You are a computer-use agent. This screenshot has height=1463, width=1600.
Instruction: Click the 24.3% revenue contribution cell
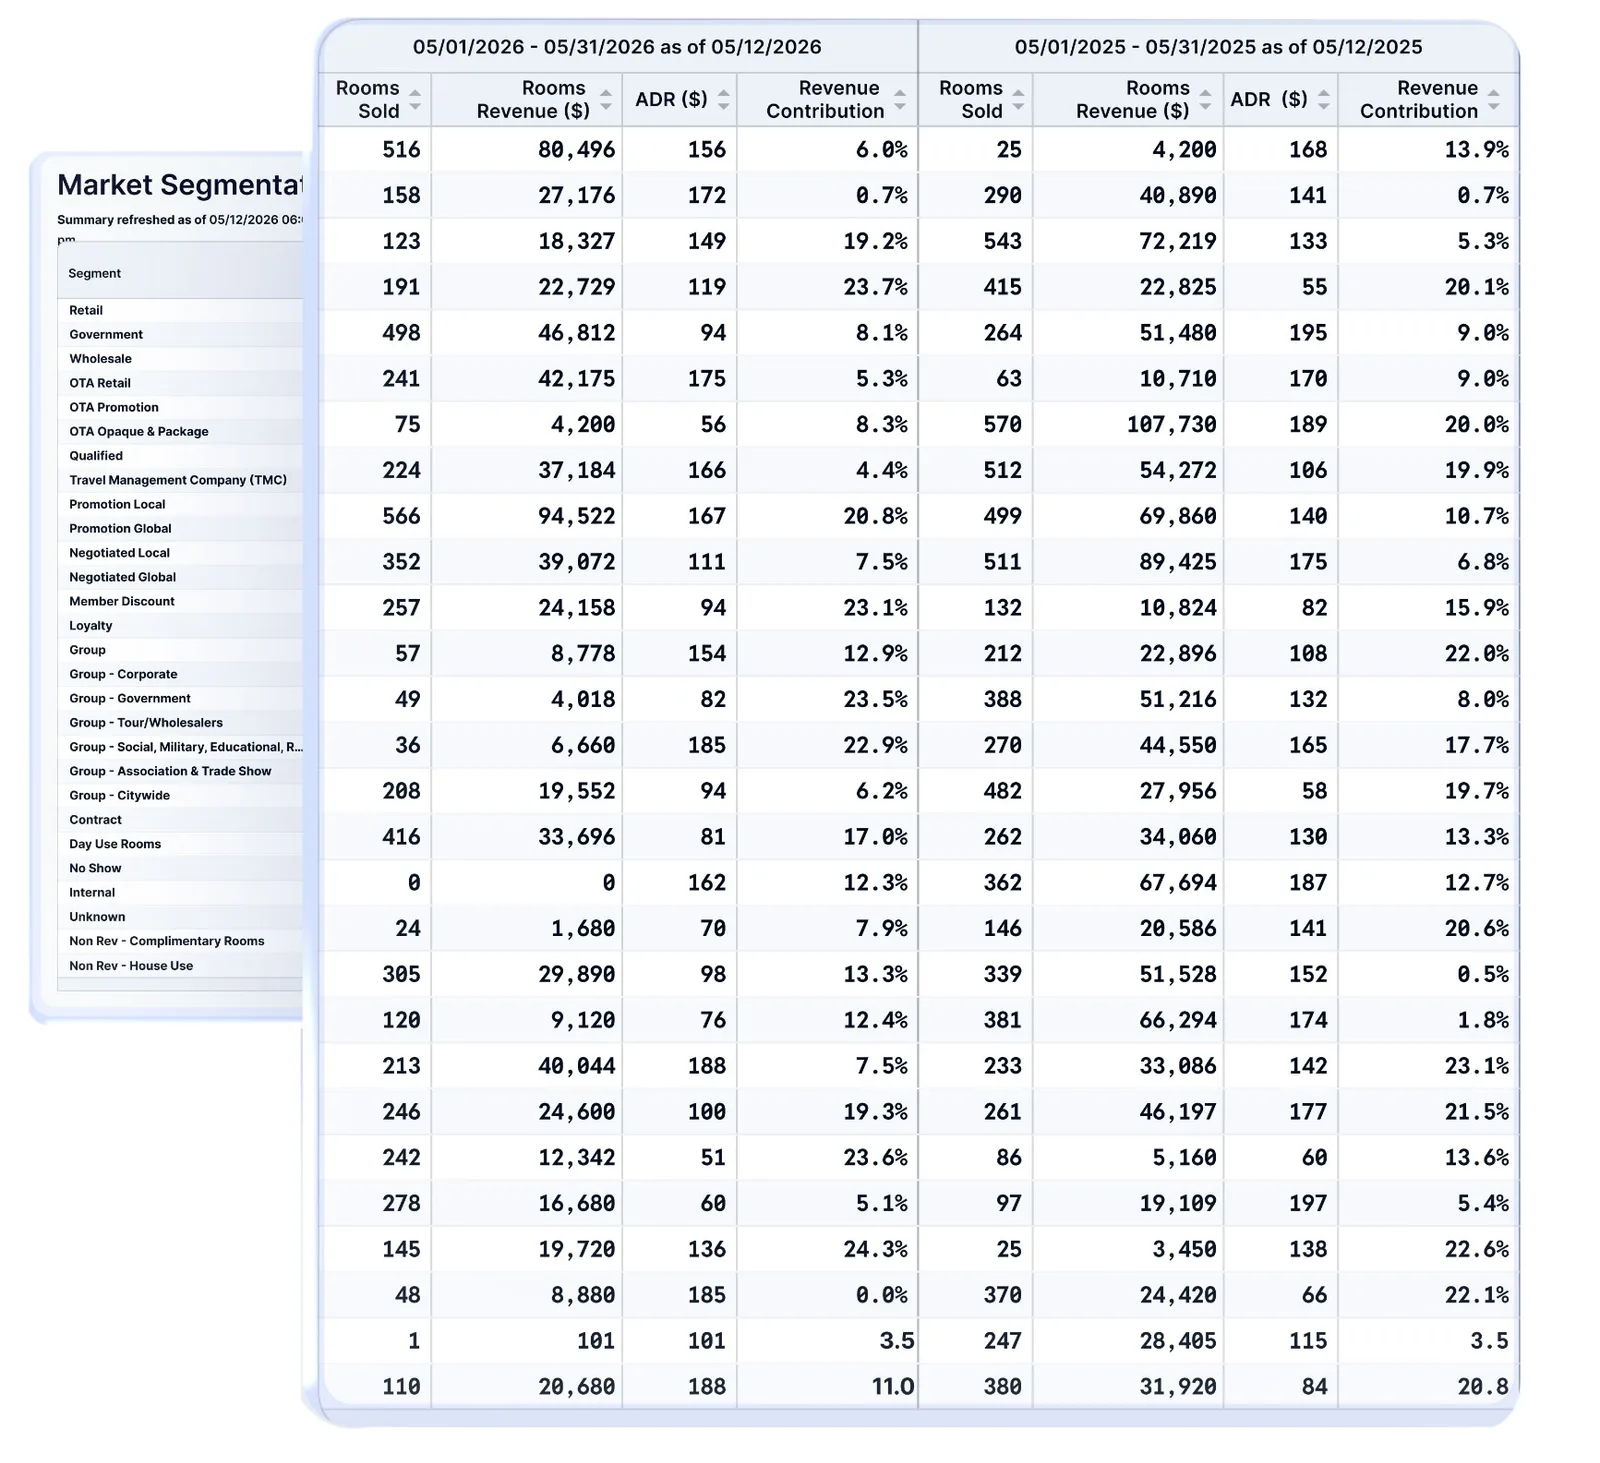827,1250
